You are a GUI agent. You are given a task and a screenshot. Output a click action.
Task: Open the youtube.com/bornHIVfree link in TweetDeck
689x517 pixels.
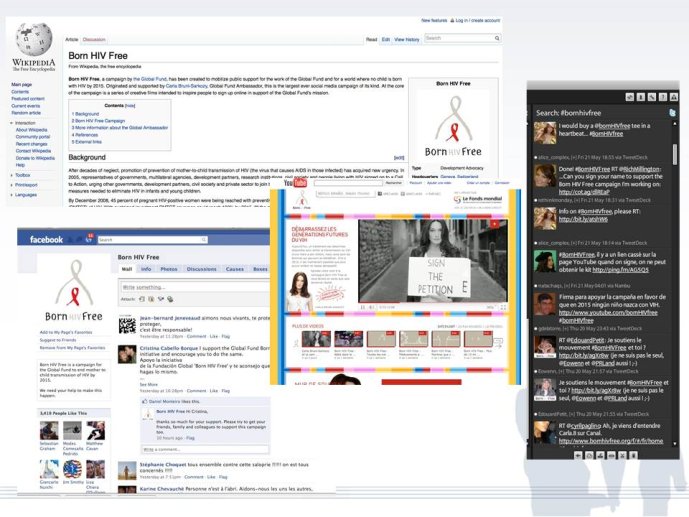pyautogui.click(x=608, y=313)
